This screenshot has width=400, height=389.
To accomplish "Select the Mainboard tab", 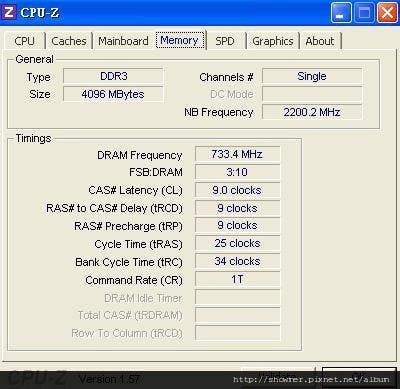I will point(123,41).
